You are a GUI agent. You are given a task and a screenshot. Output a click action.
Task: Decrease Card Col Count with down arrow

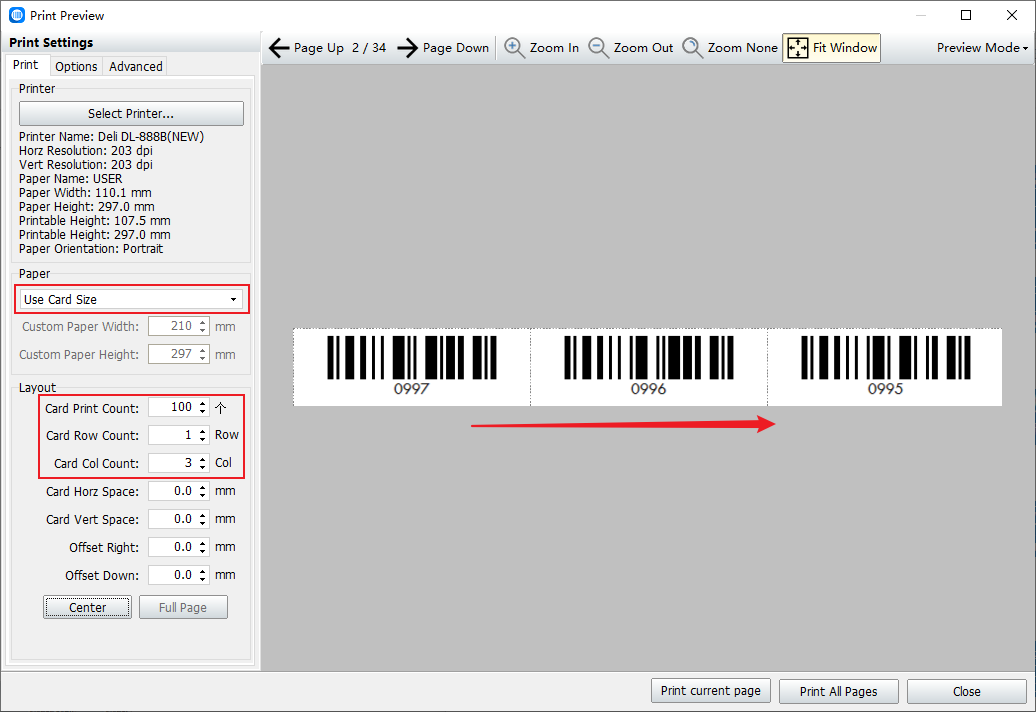point(203,468)
